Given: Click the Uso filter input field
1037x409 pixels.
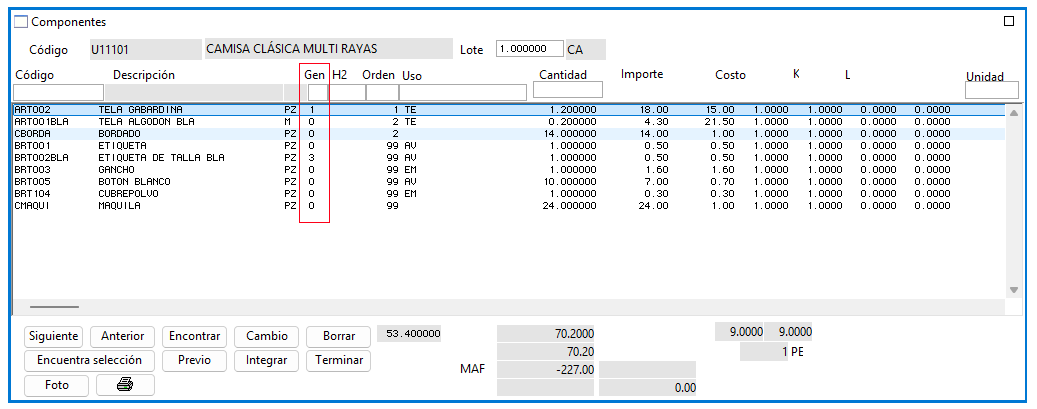Looking at the screenshot, I should click(x=463, y=92).
